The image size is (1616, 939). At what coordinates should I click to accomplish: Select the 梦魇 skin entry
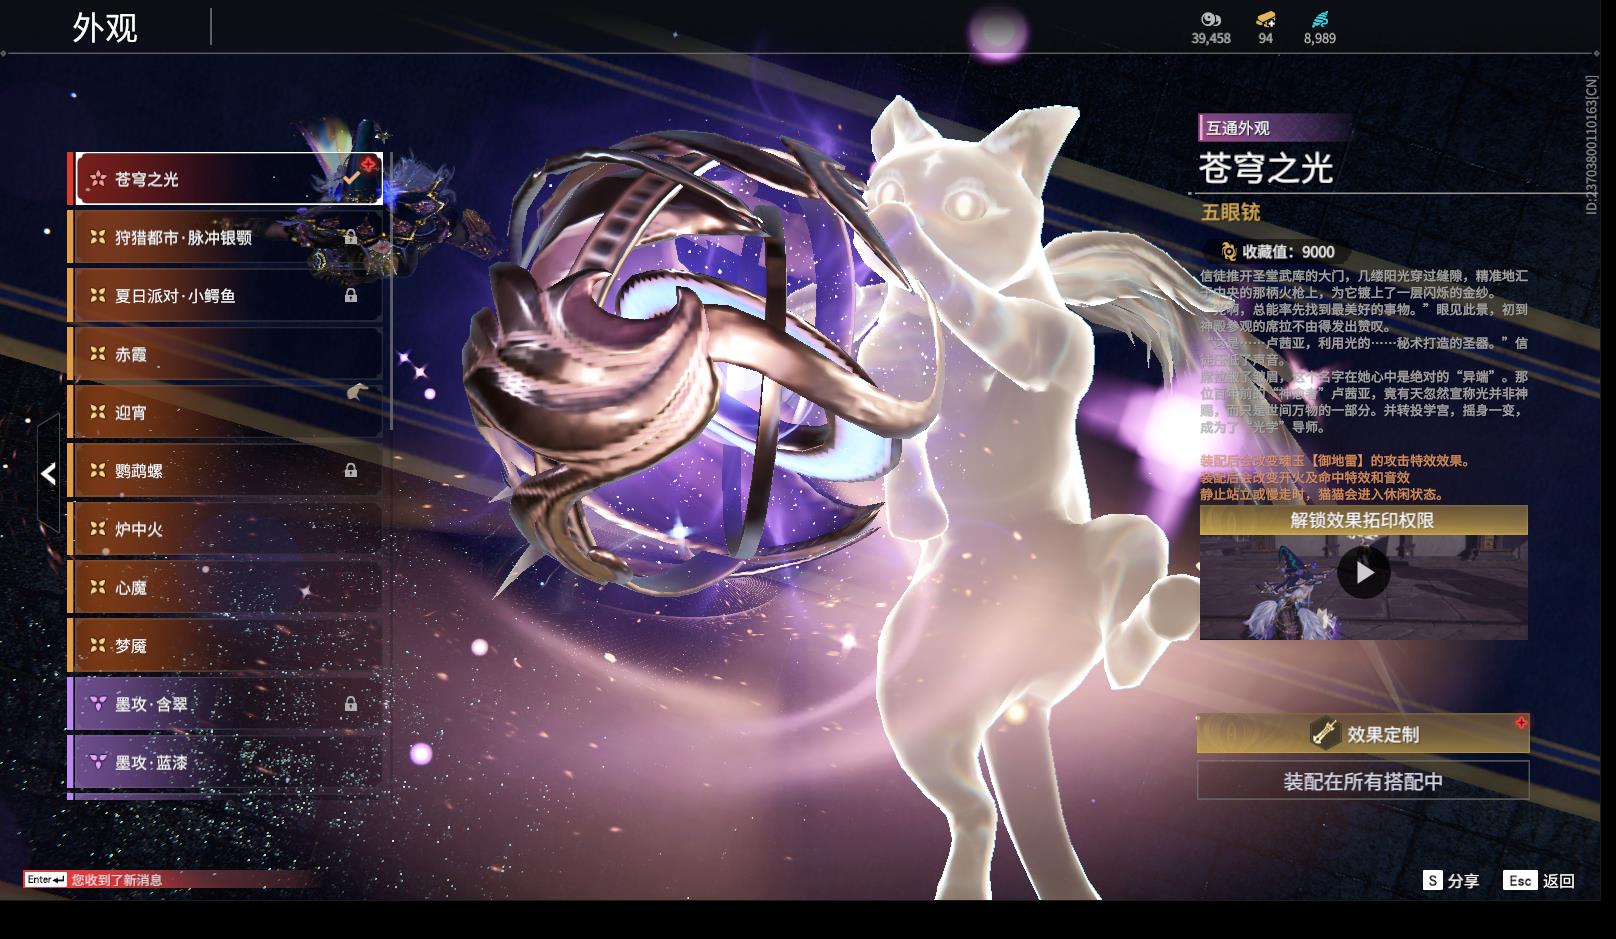(225, 646)
